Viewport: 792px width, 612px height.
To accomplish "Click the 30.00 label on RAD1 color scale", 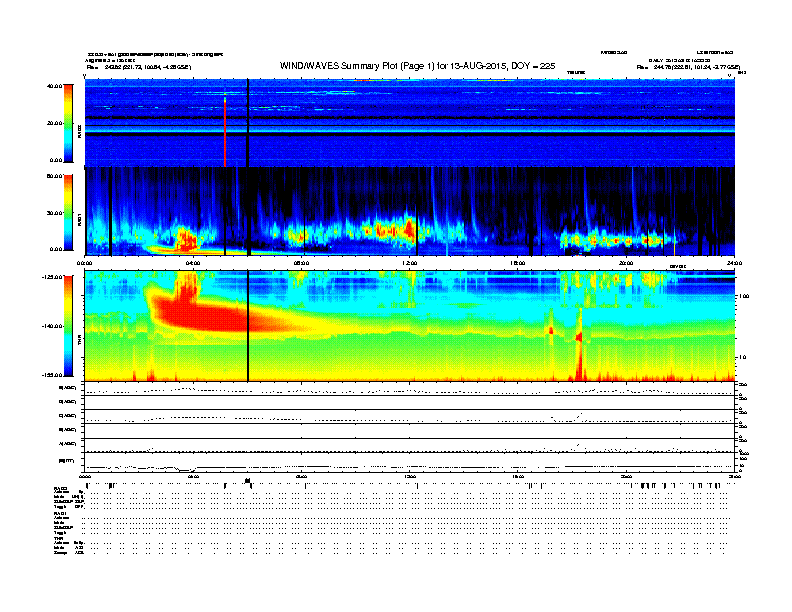I will (54, 213).
